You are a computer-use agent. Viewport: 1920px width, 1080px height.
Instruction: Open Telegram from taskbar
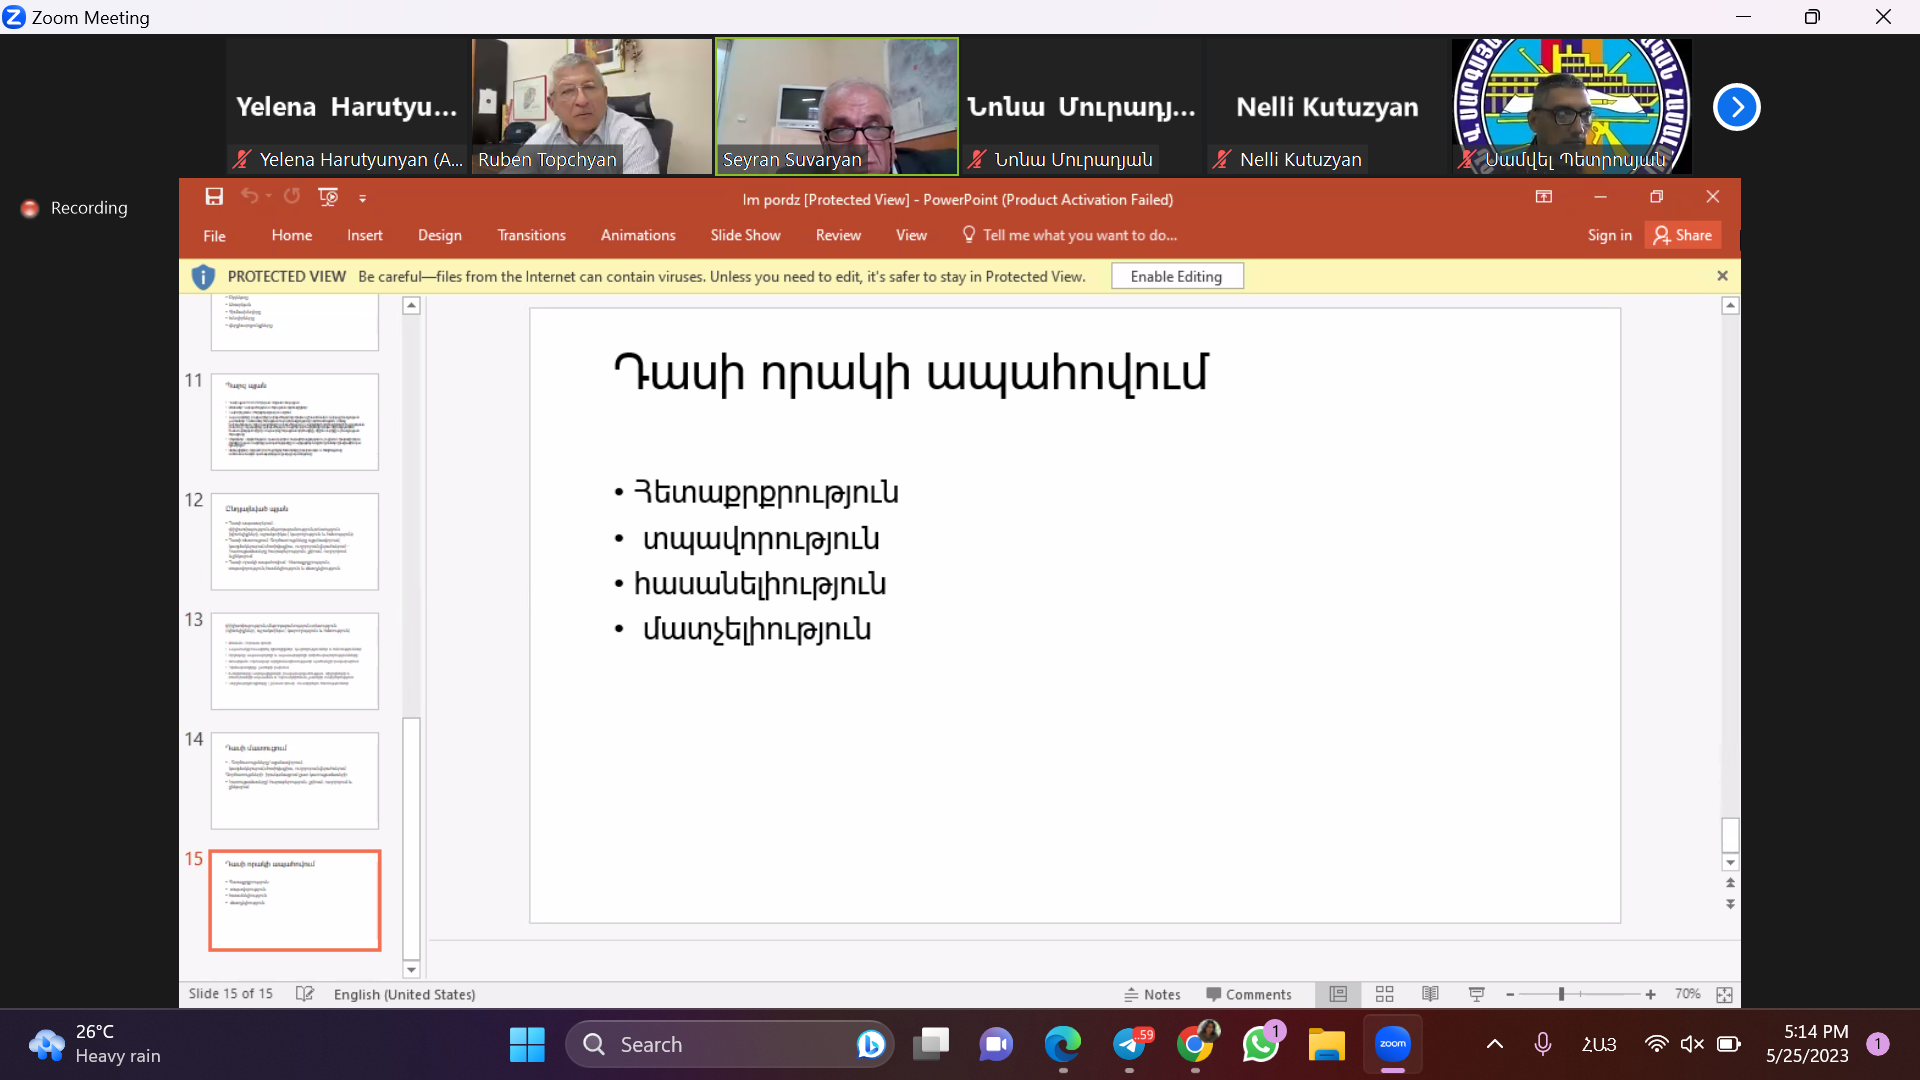click(x=1130, y=1044)
